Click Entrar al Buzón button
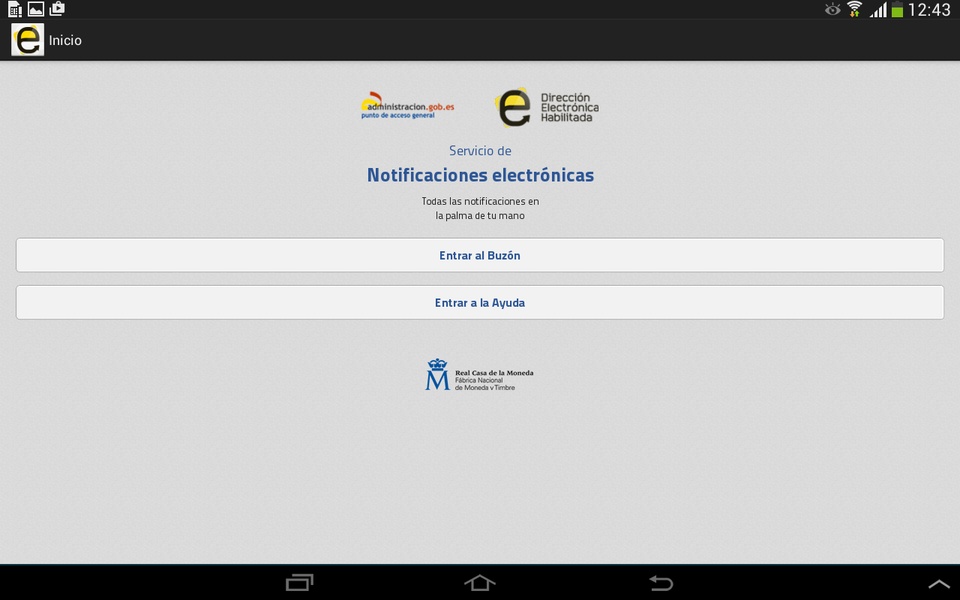 pyautogui.click(x=480, y=255)
